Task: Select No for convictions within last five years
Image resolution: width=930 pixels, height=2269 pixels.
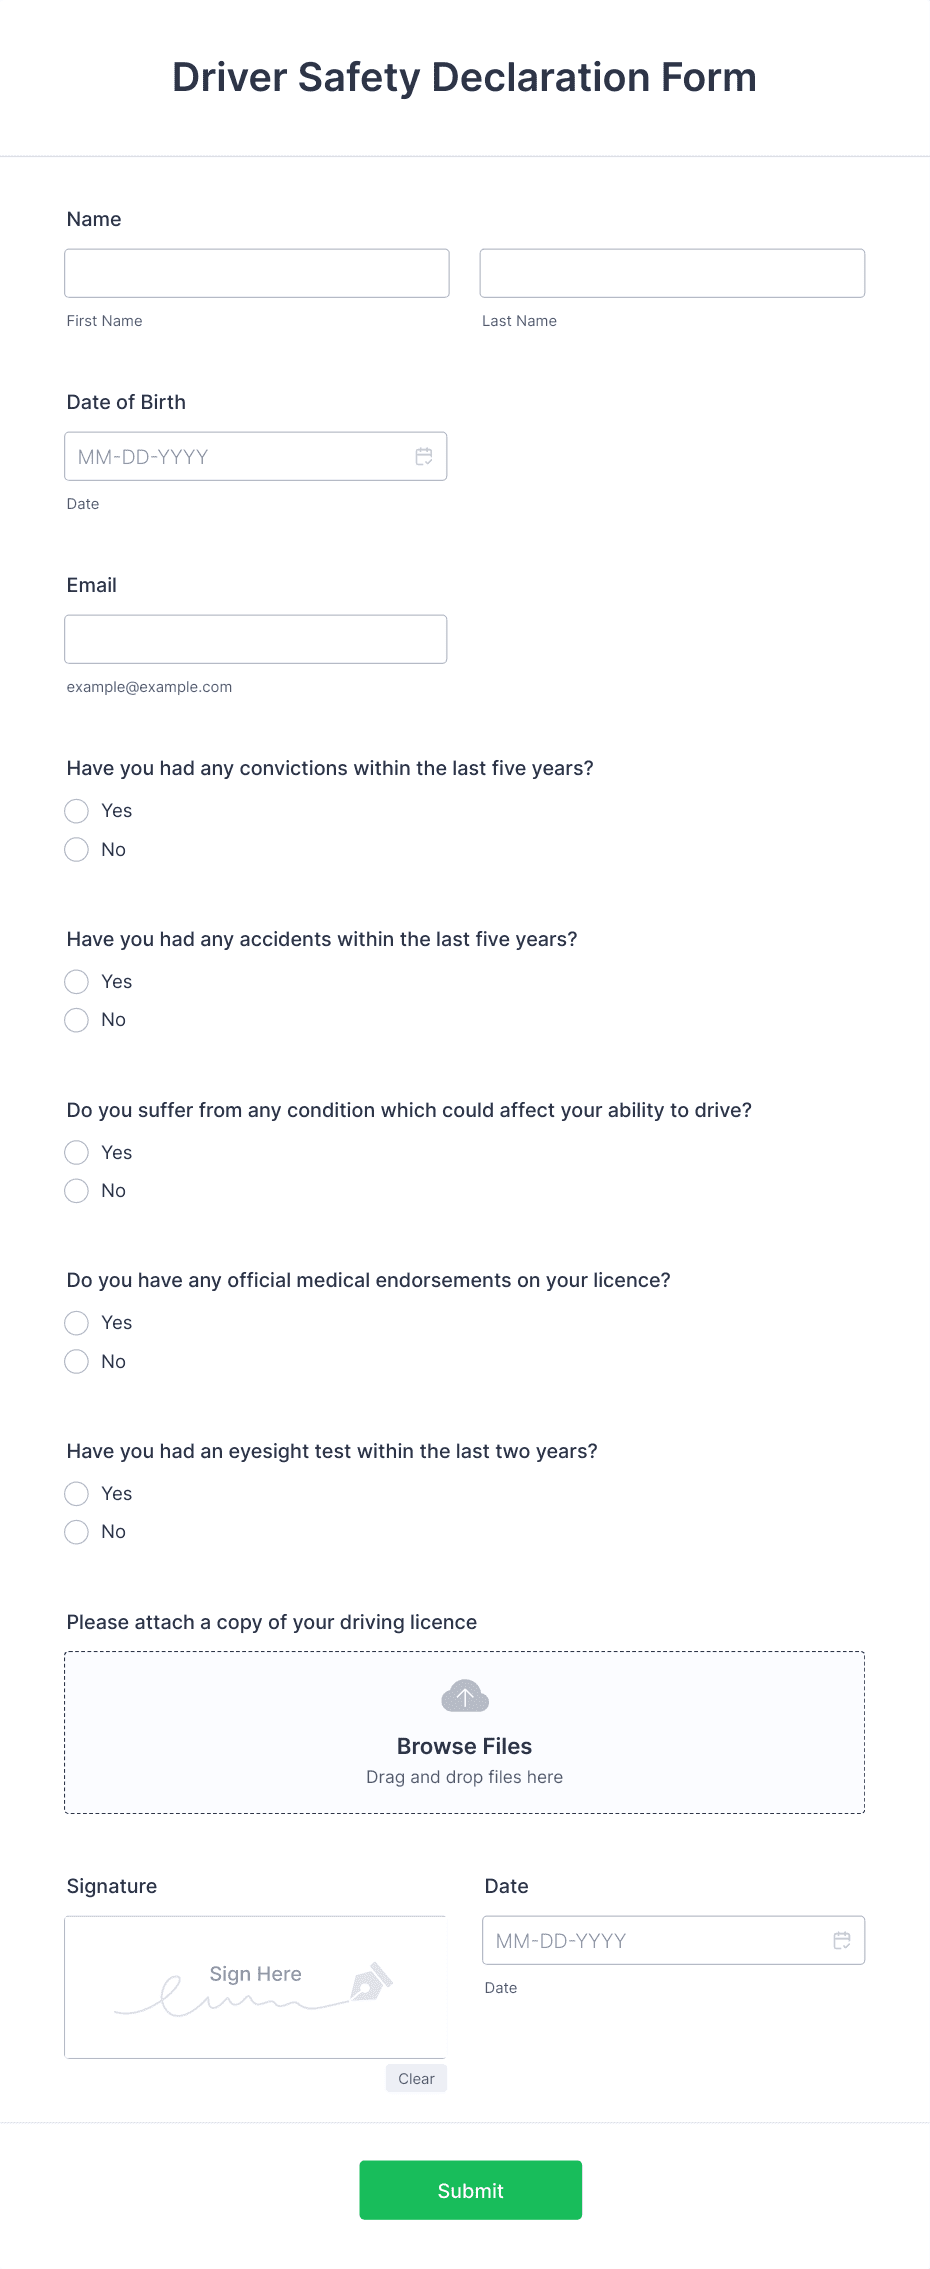Action: [x=76, y=849]
